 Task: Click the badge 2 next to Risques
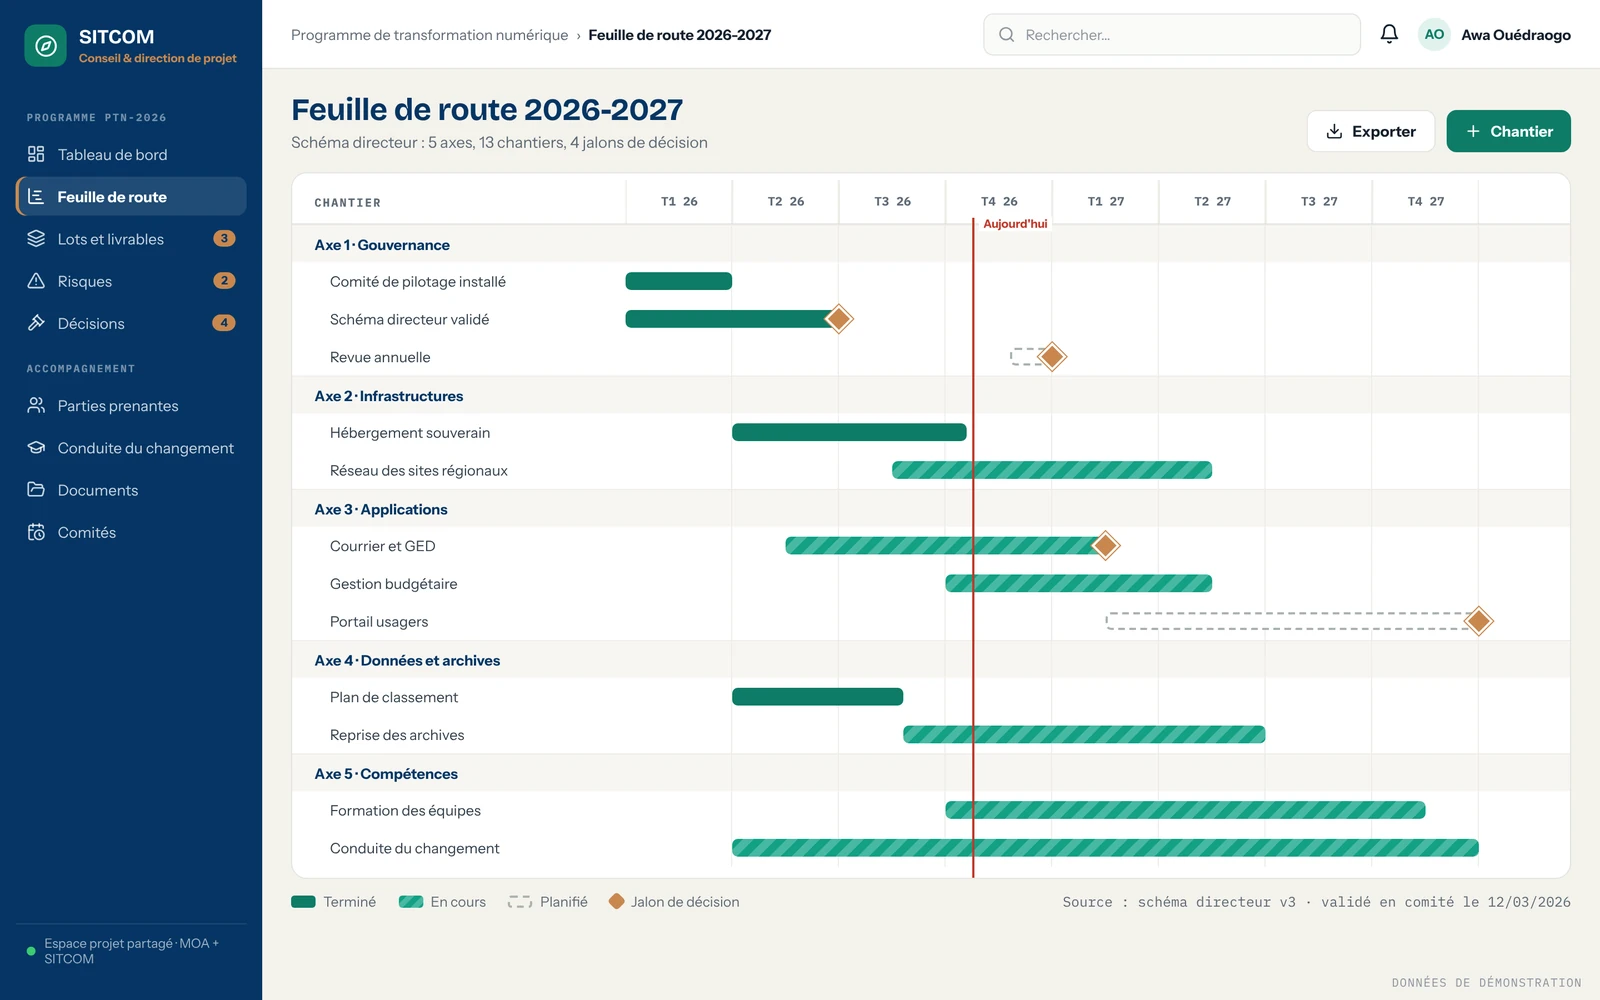(x=224, y=281)
